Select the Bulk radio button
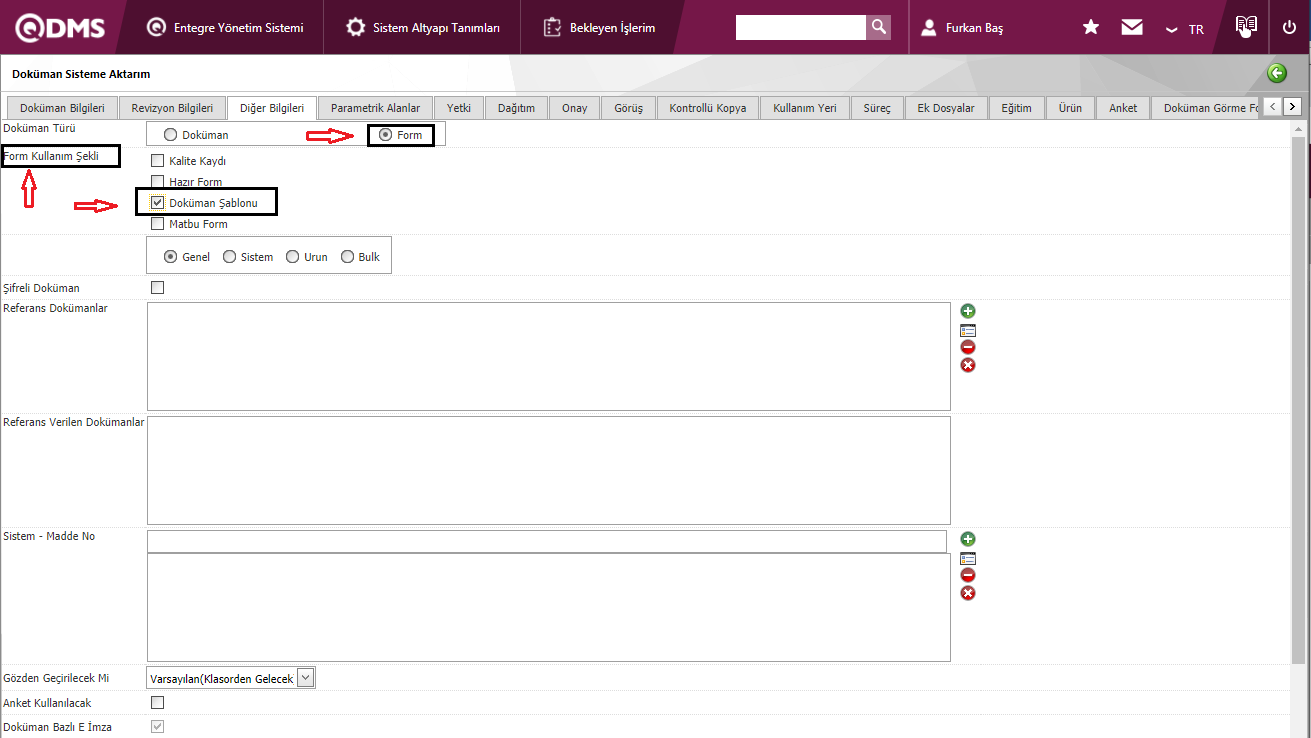Viewport: 1311px width, 738px height. coord(348,257)
